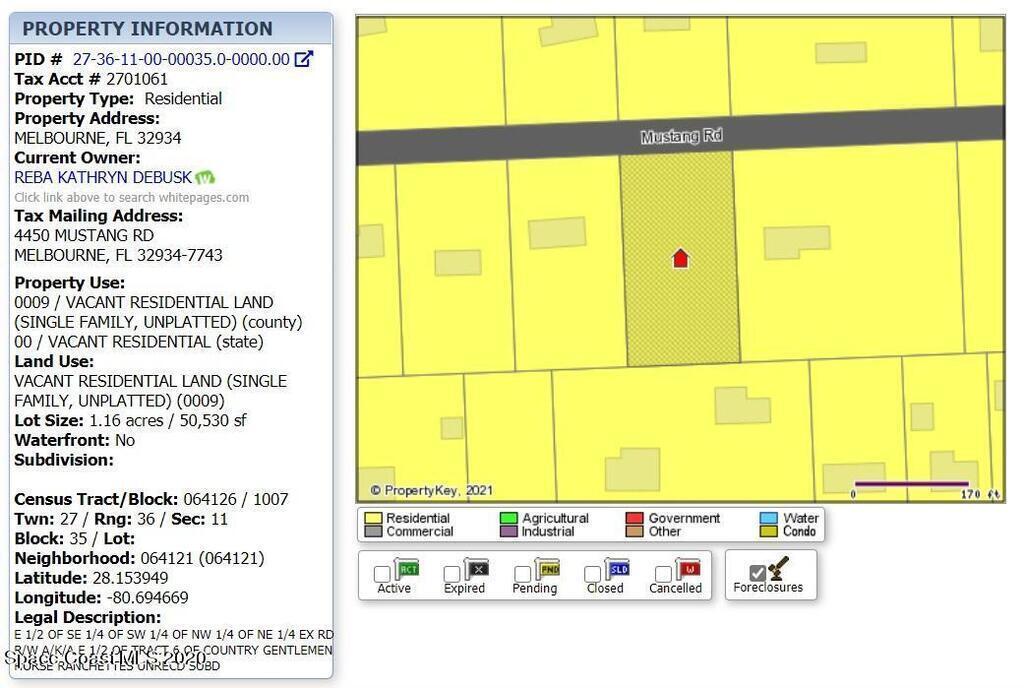Click the Government red legend swatch
The width and height of the screenshot is (1024, 688).
(634, 518)
